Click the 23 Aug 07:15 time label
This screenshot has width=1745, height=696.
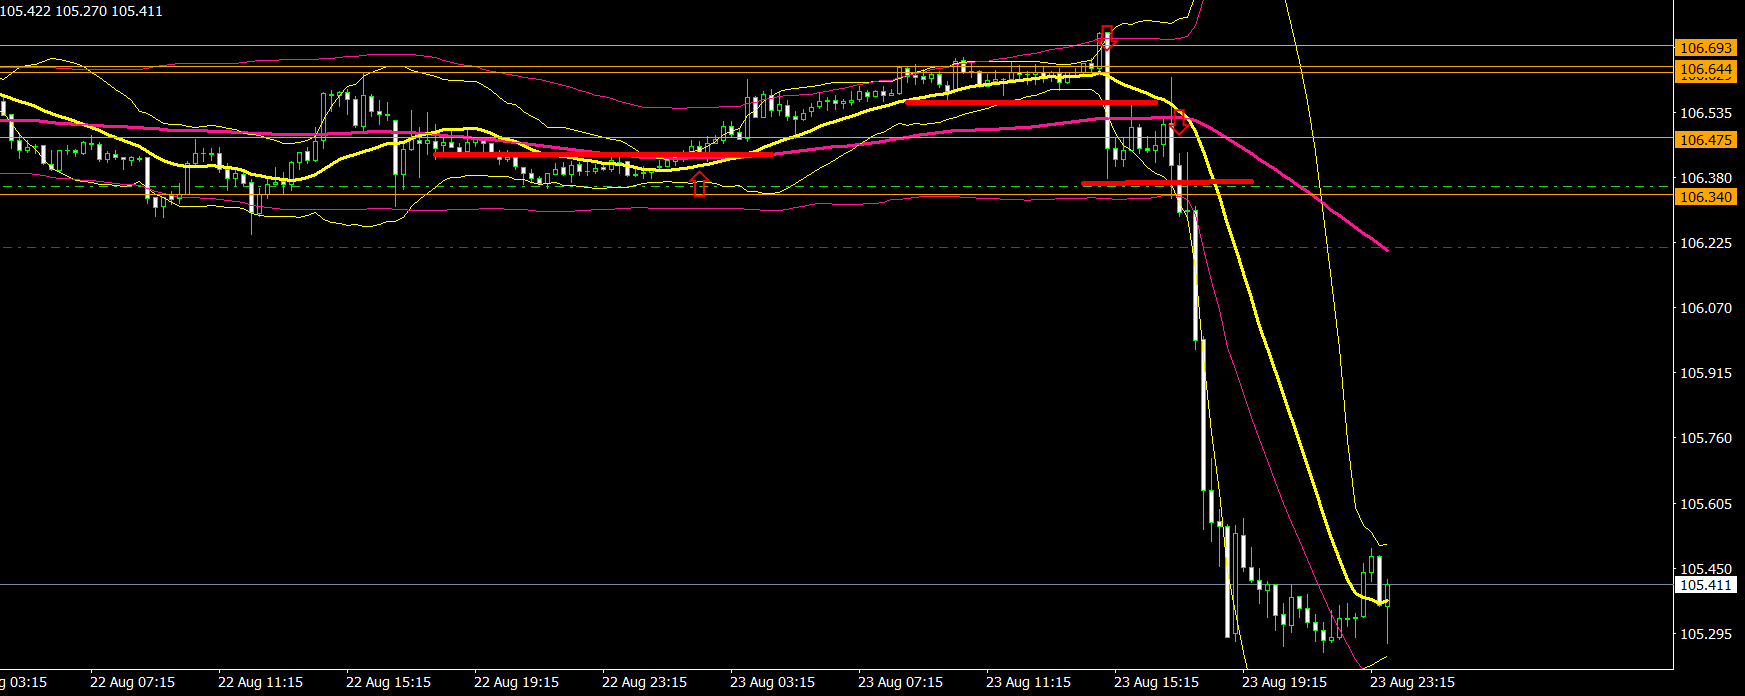(900, 682)
